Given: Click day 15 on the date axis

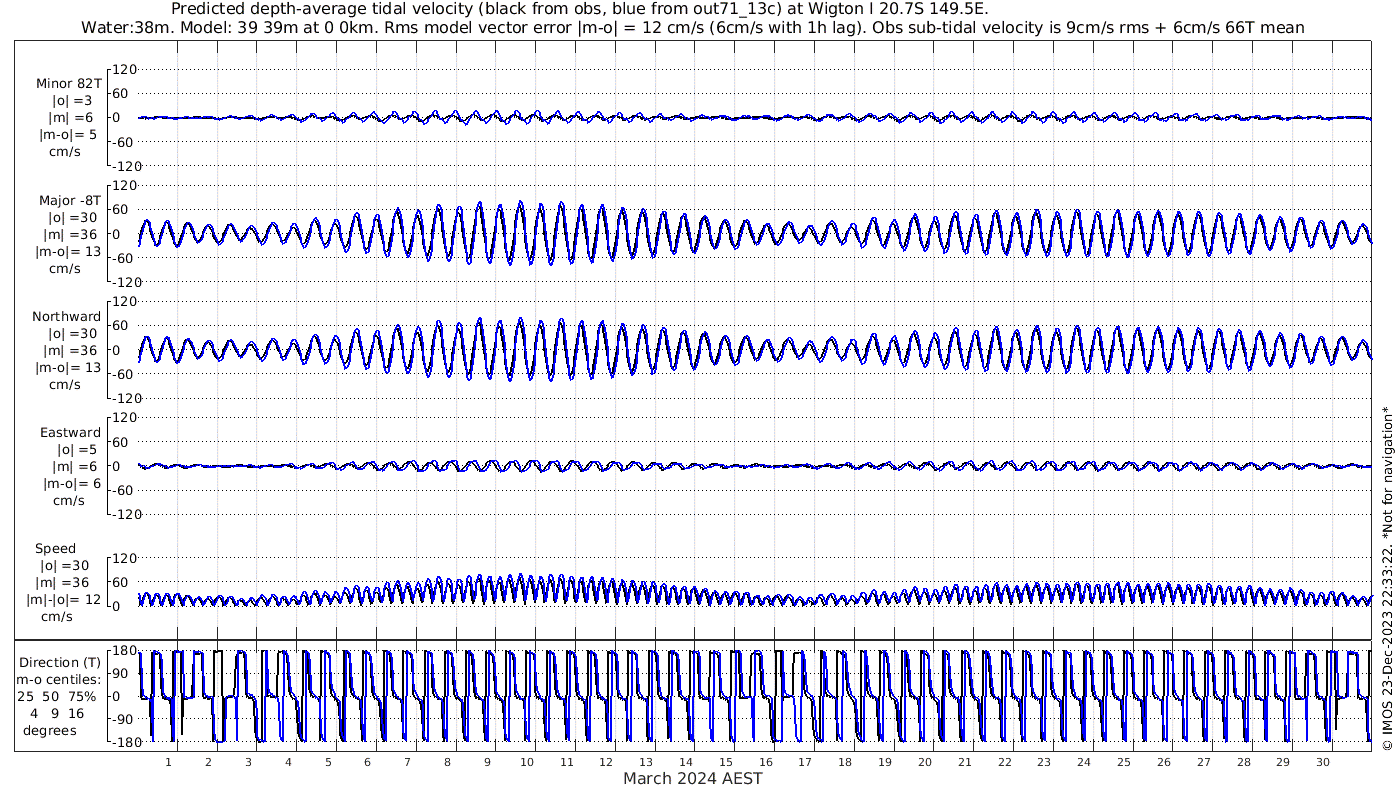Looking at the screenshot, I should click(726, 762).
